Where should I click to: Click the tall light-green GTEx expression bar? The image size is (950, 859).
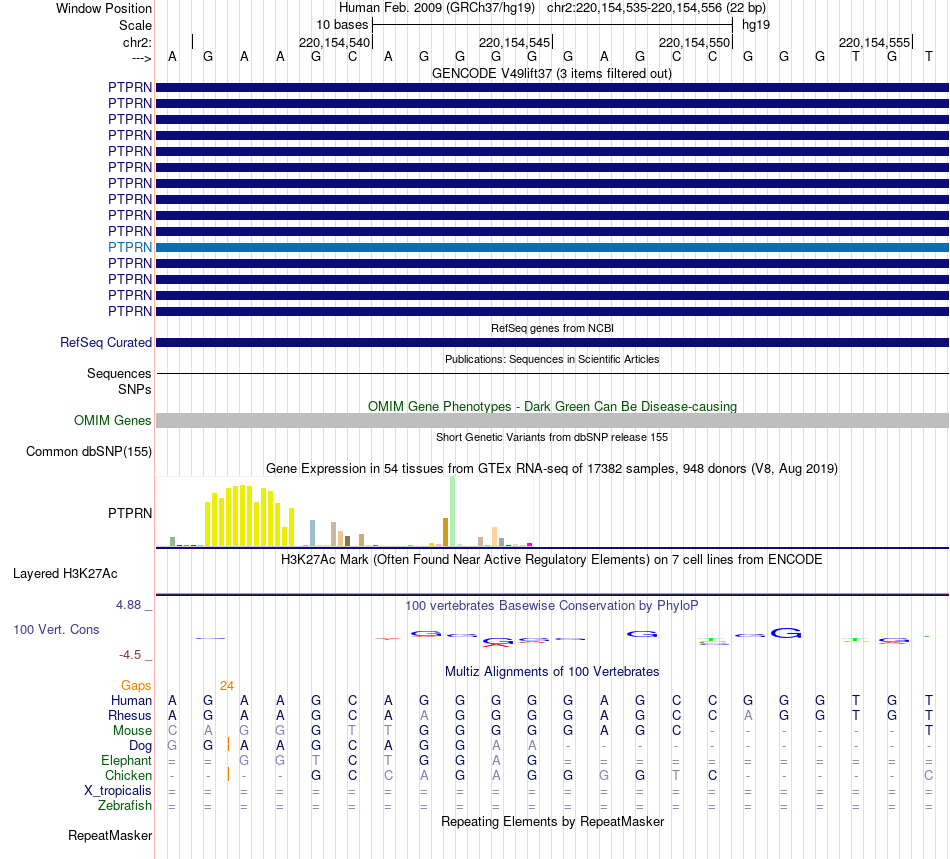click(452, 511)
